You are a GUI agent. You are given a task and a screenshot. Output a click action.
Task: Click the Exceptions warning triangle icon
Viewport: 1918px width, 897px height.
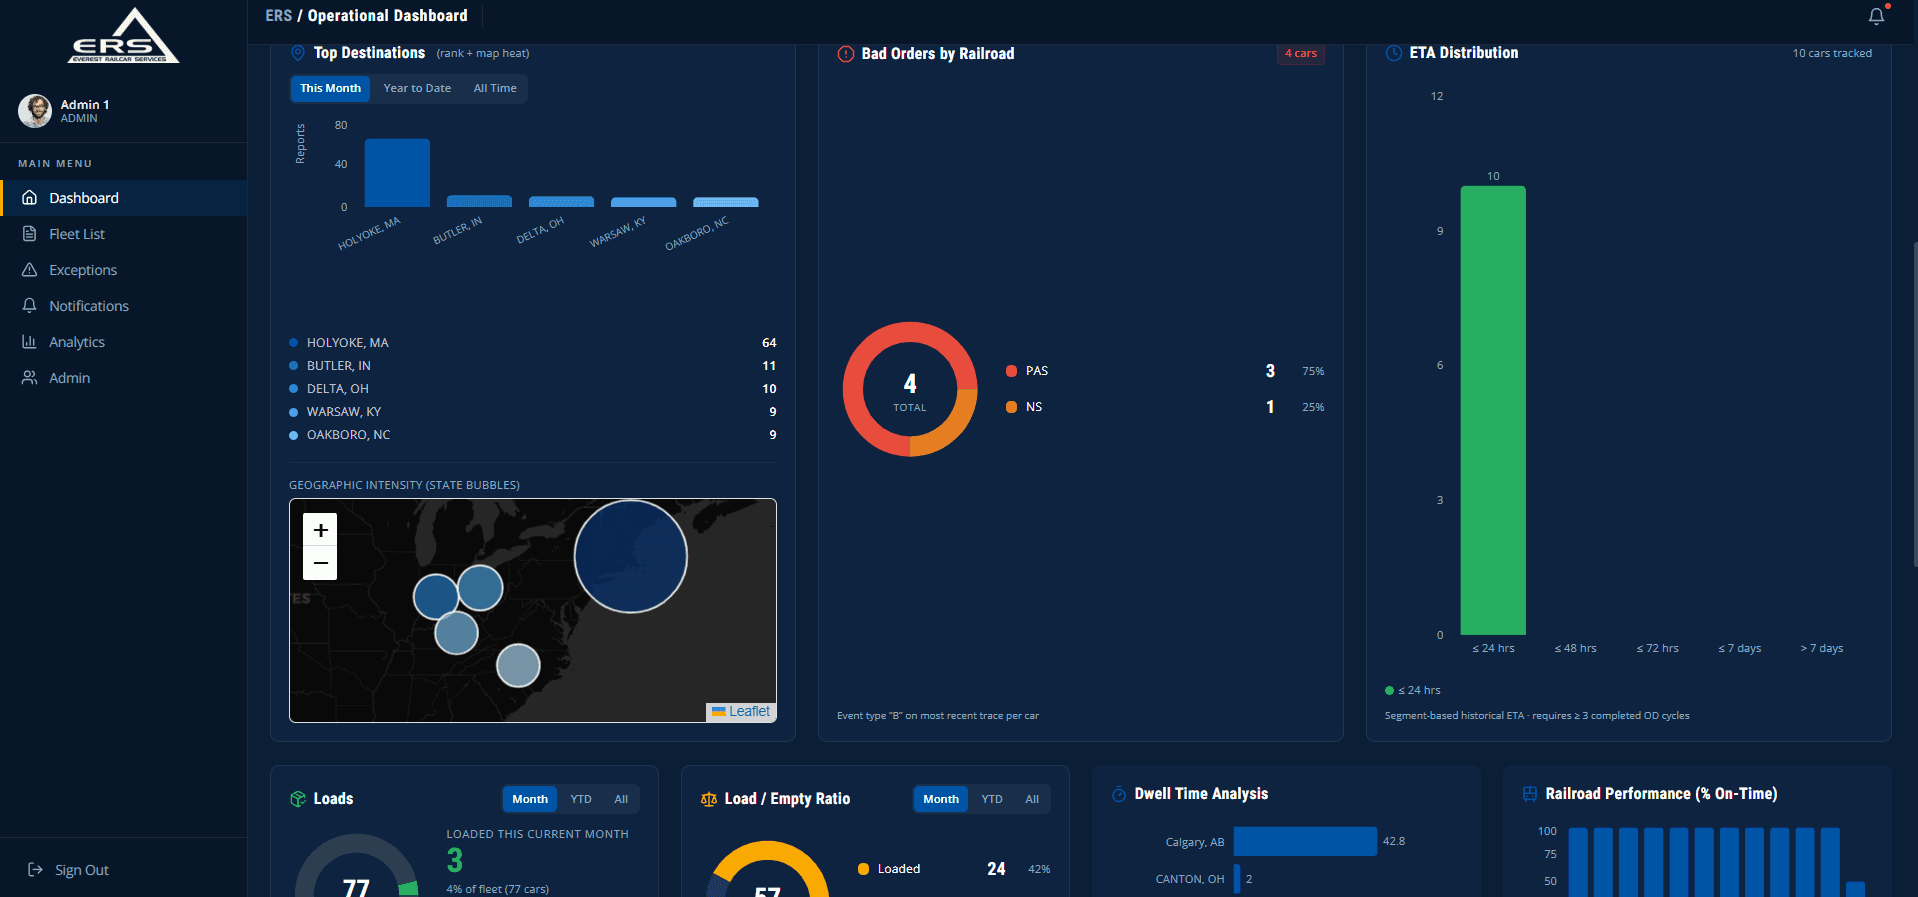[x=29, y=270]
